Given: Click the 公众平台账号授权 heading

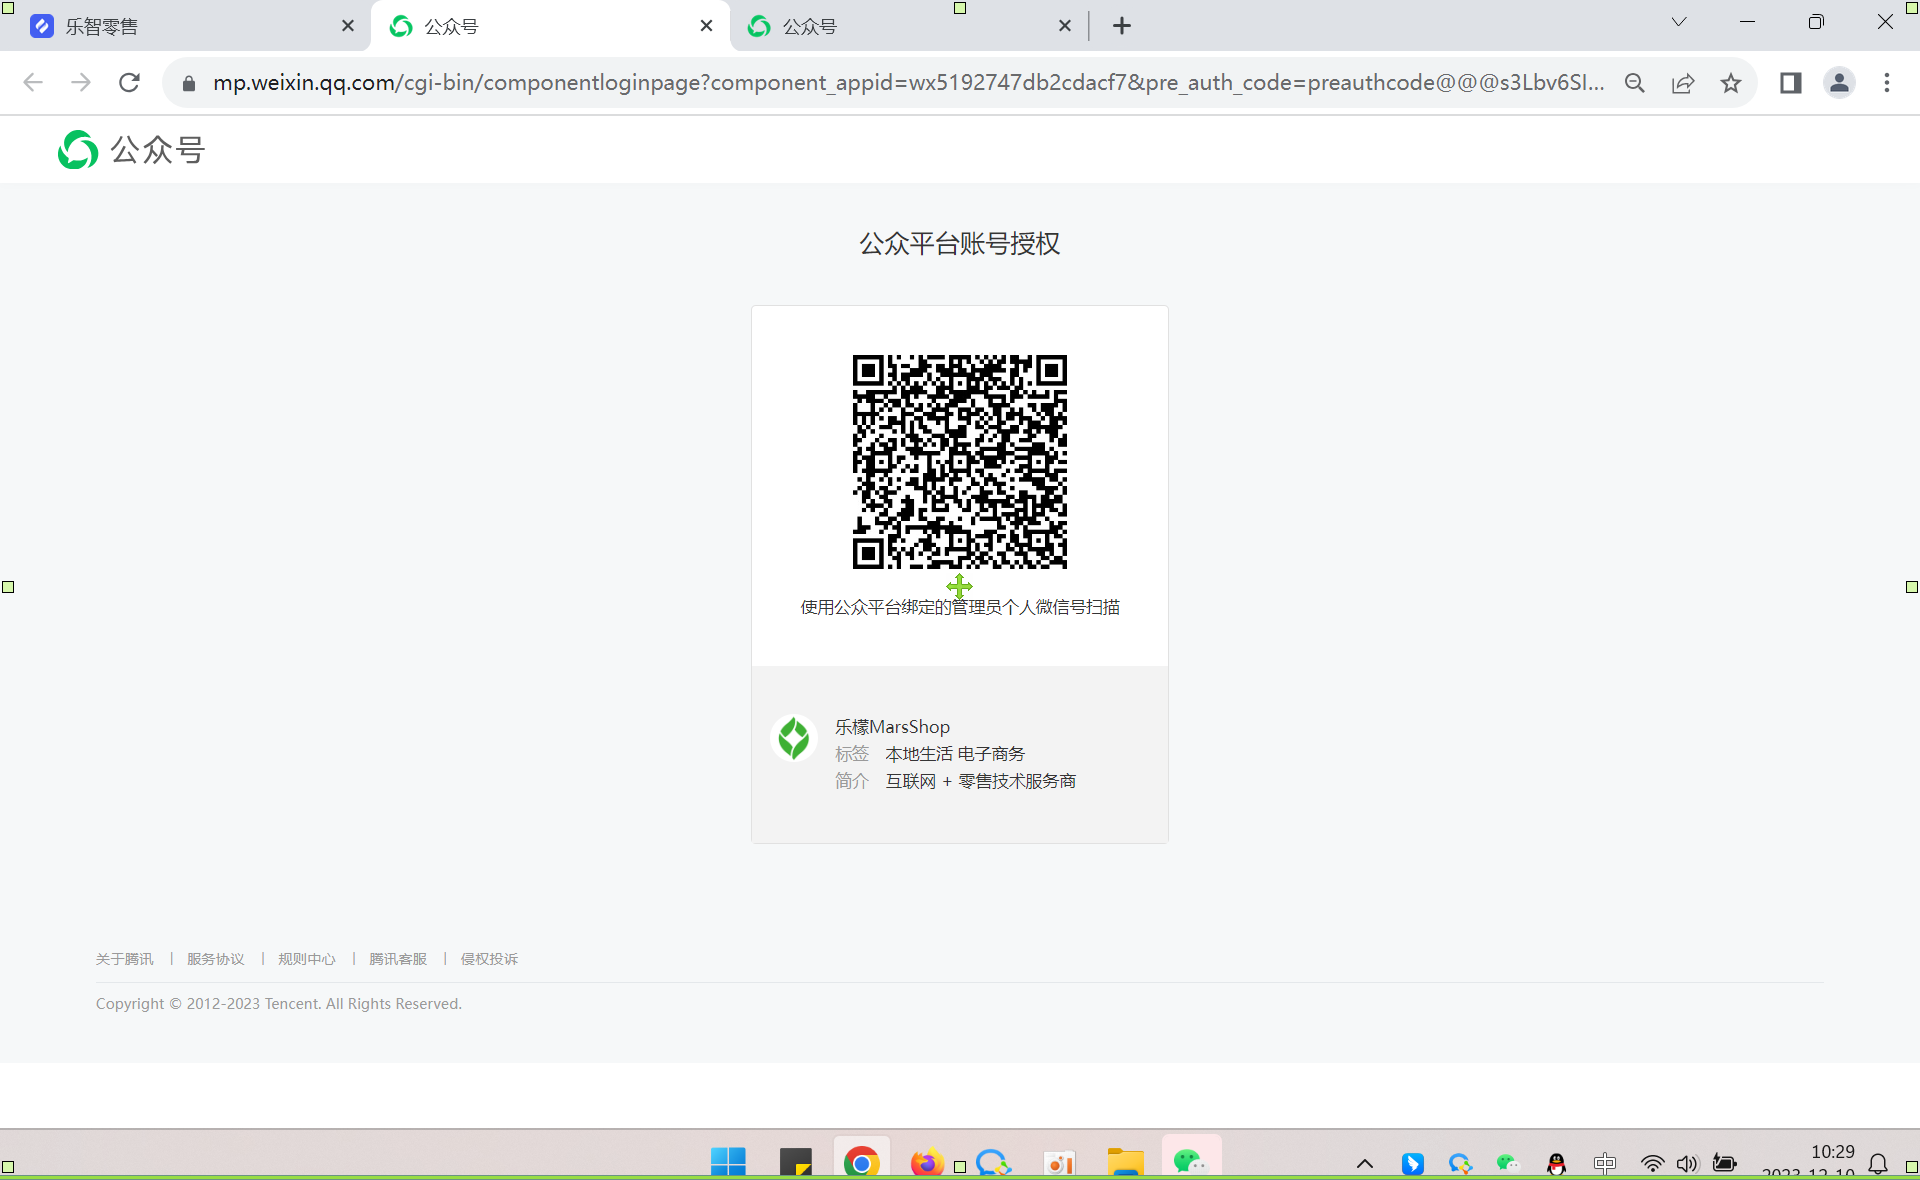Looking at the screenshot, I should point(960,244).
